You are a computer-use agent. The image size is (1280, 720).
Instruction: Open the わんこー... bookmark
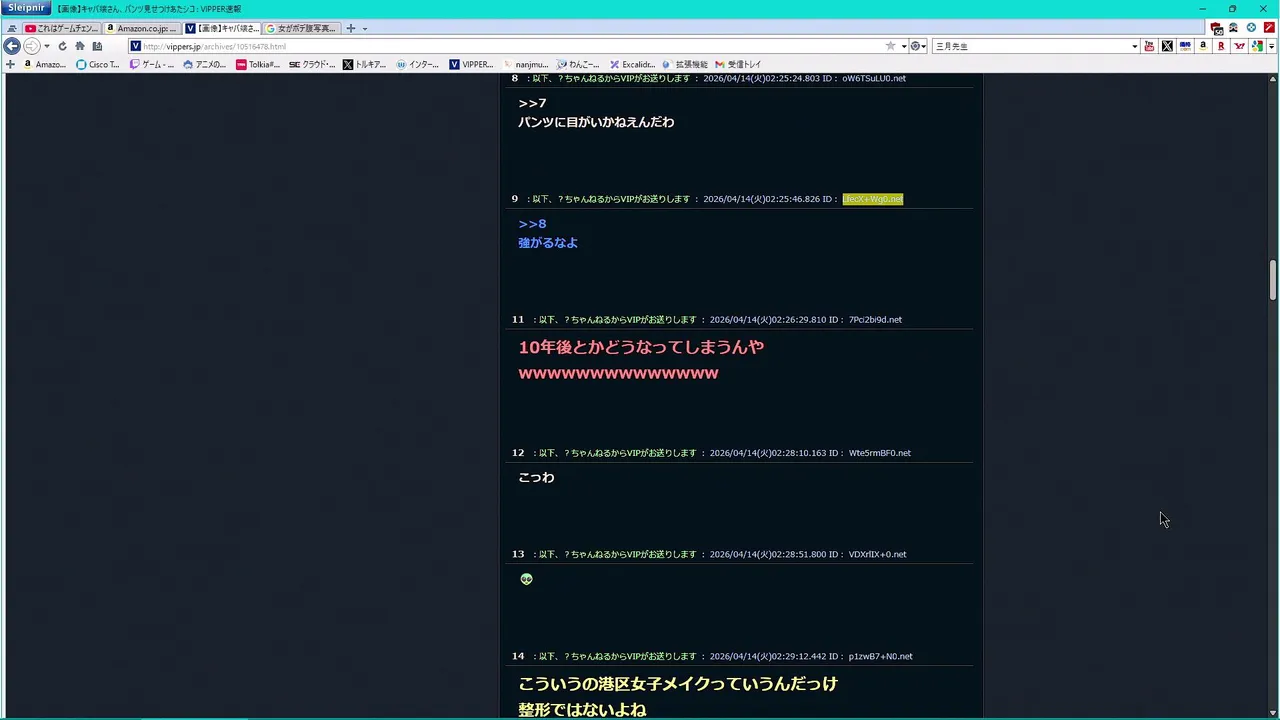pos(578,64)
